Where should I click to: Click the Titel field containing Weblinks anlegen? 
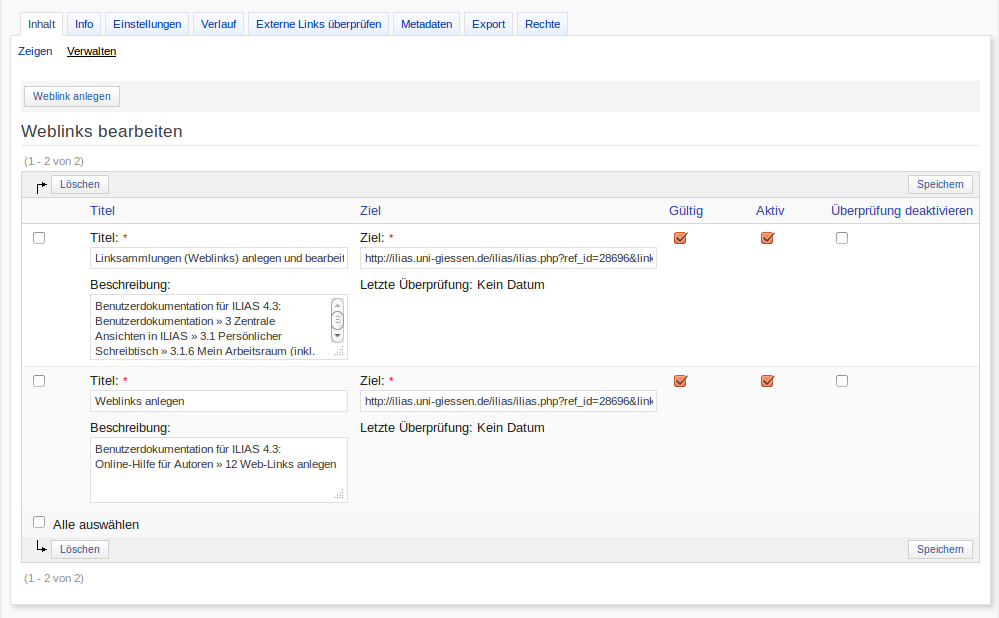click(x=218, y=401)
